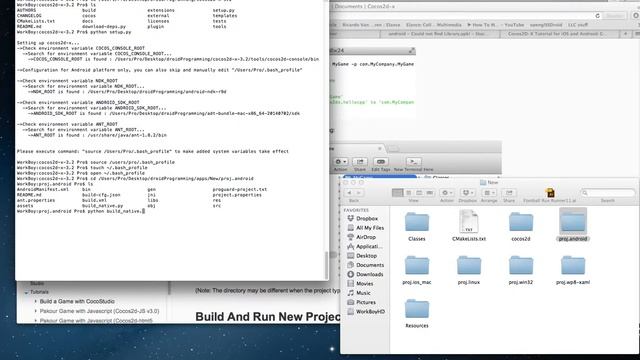Open Action gear menu in New window
Viewport: 640px width, 360px height.
coord(447,193)
